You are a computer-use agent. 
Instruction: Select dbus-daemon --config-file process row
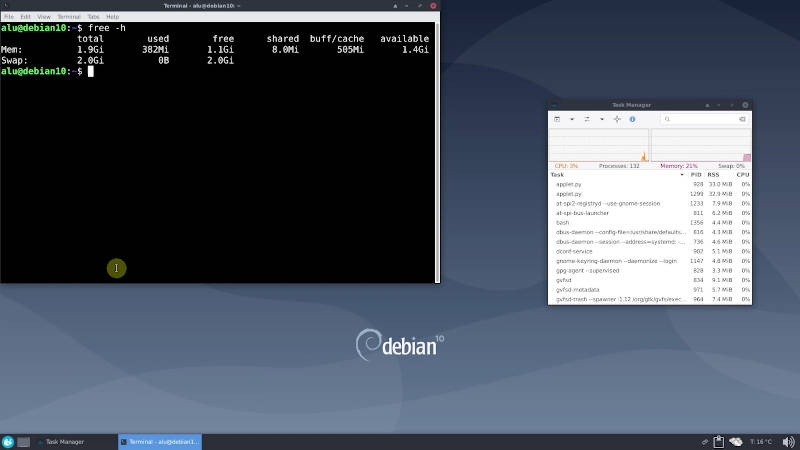[x=649, y=232]
